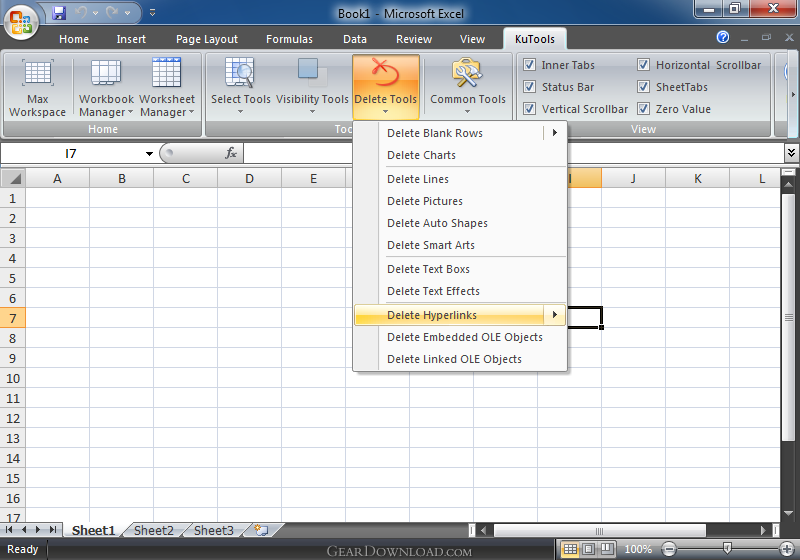The width and height of the screenshot is (800, 560).
Task: Click the 100% zoom level button
Action: tap(638, 549)
